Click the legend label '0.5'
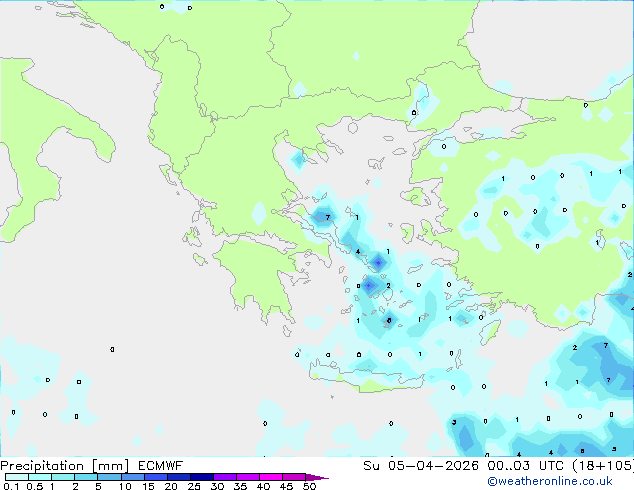The image size is (634, 490). pos(35,486)
